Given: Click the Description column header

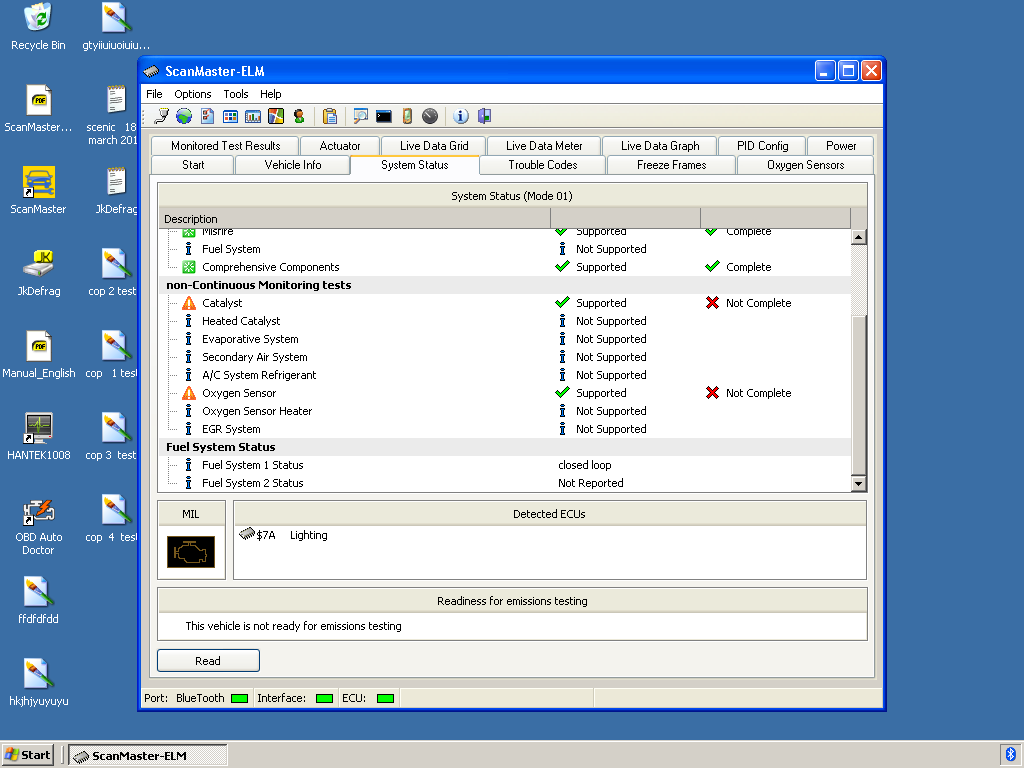Looking at the screenshot, I should 355,219.
